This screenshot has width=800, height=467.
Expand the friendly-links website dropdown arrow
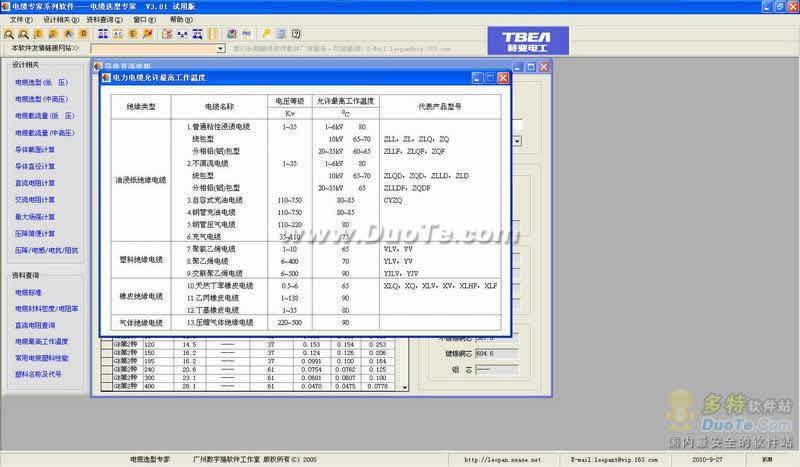click(x=220, y=48)
